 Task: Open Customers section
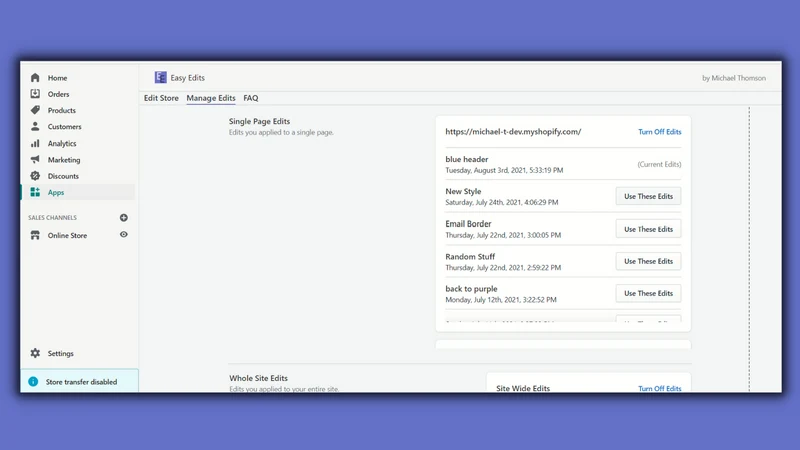(x=64, y=127)
